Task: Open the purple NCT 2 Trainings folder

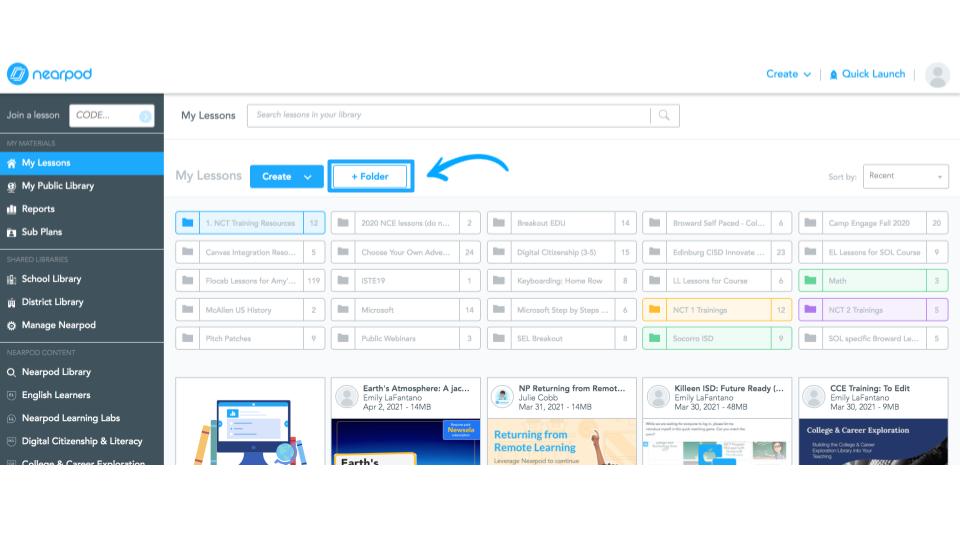Action: click(873, 310)
